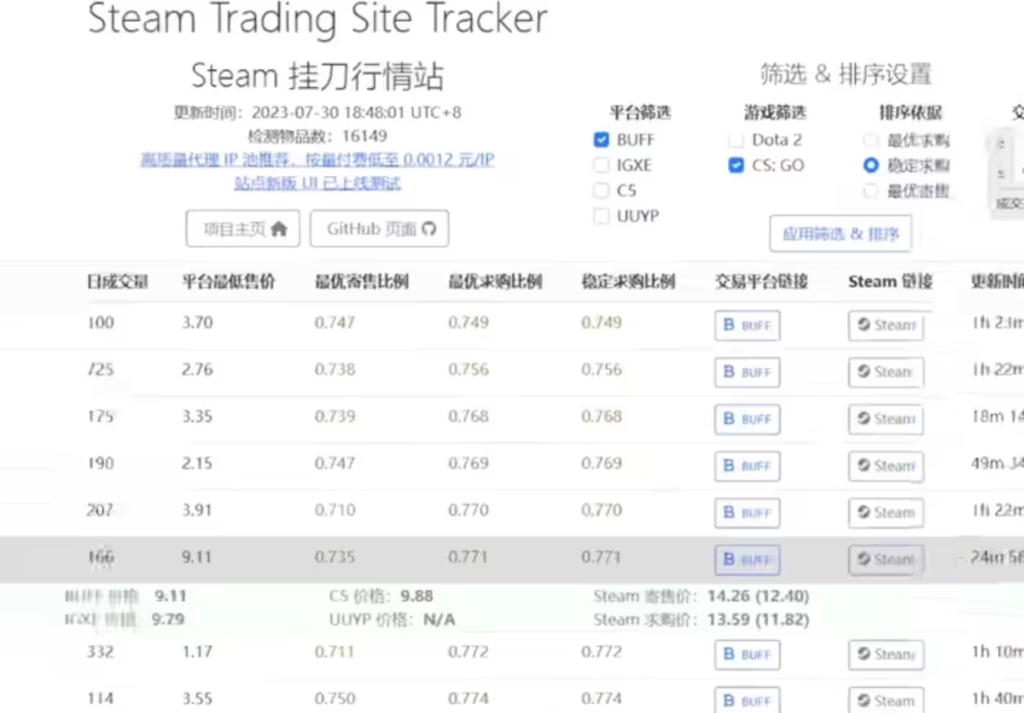Click the 应用筛选 & 排序 apply button

point(840,234)
